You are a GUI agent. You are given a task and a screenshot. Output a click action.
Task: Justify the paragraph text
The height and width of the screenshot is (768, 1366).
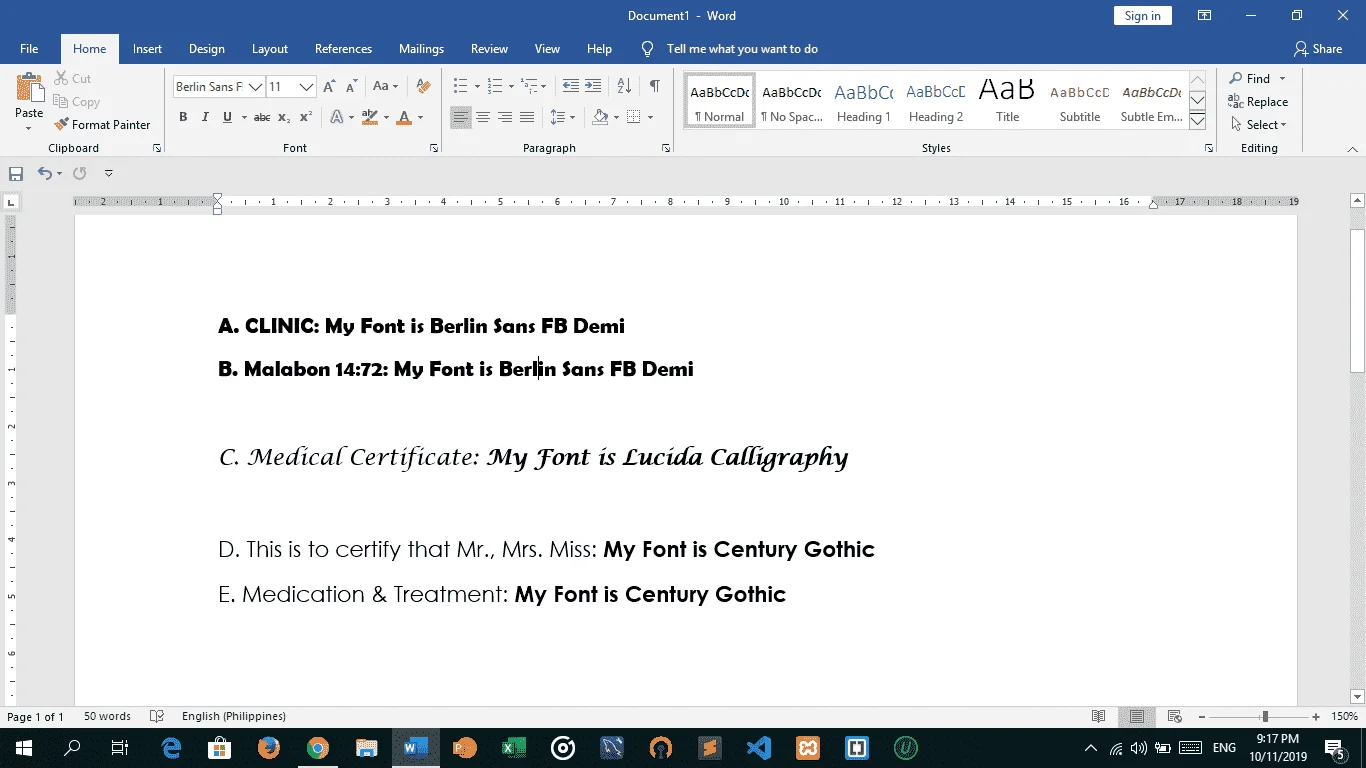point(527,118)
